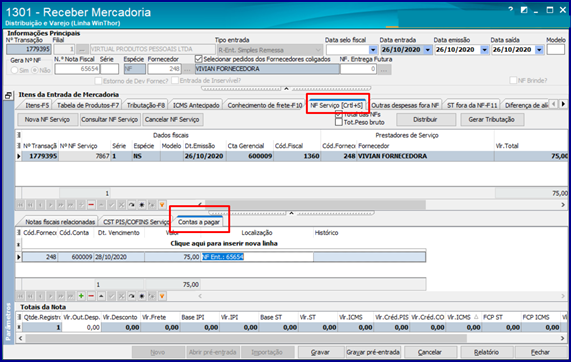Select Não radio under Gera Nº NF
This screenshot has height=362, width=571.
pyautogui.click(x=35, y=70)
